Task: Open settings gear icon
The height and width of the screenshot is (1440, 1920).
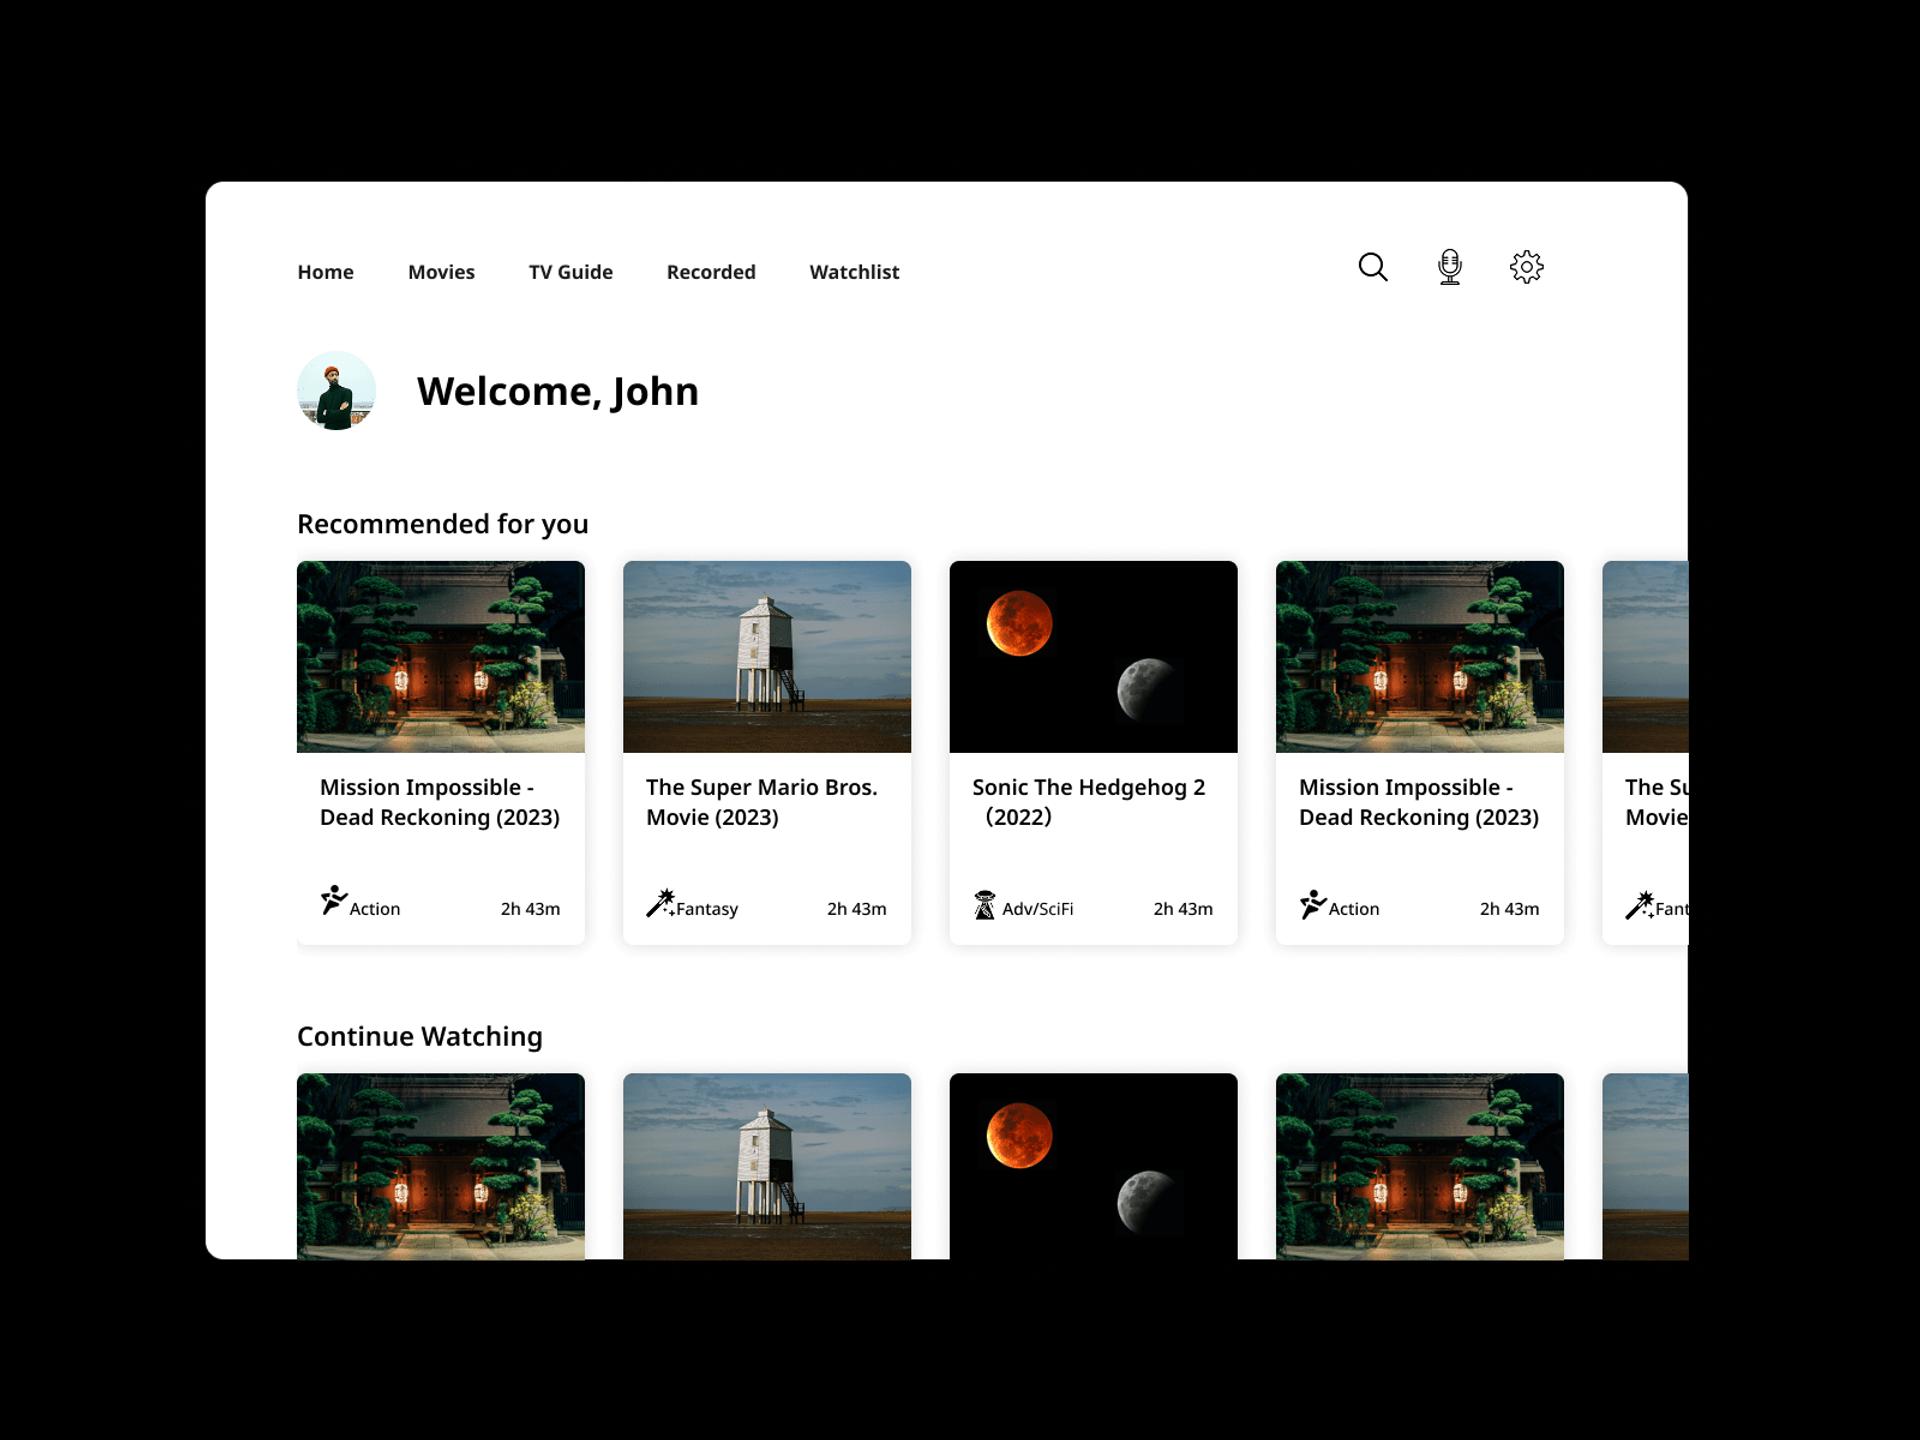Action: tap(1526, 267)
